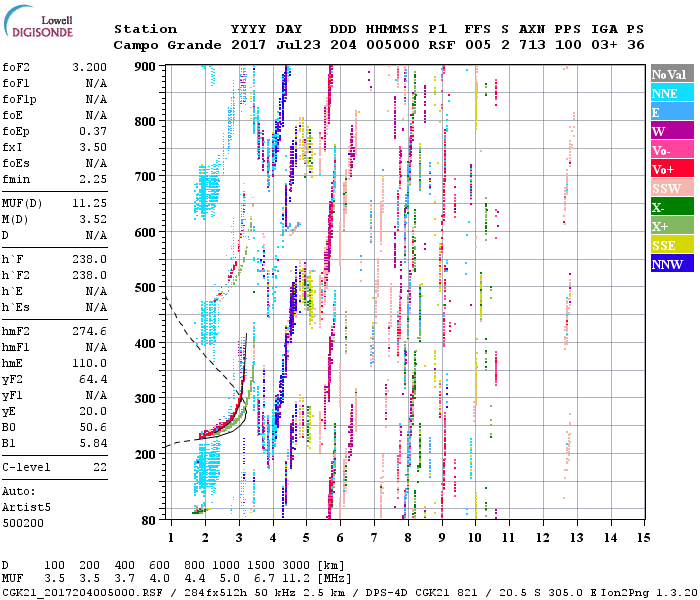This screenshot has width=700, height=600.
Task: Click the foEp value 0.37
Action: (x=93, y=131)
